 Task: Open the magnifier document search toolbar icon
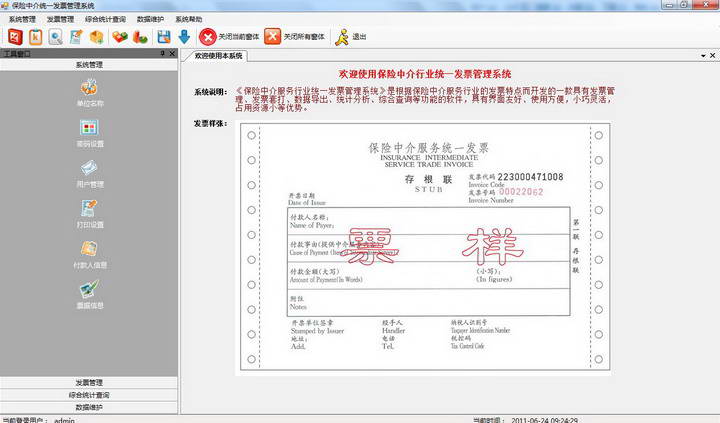pyautogui.click(x=56, y=37)
